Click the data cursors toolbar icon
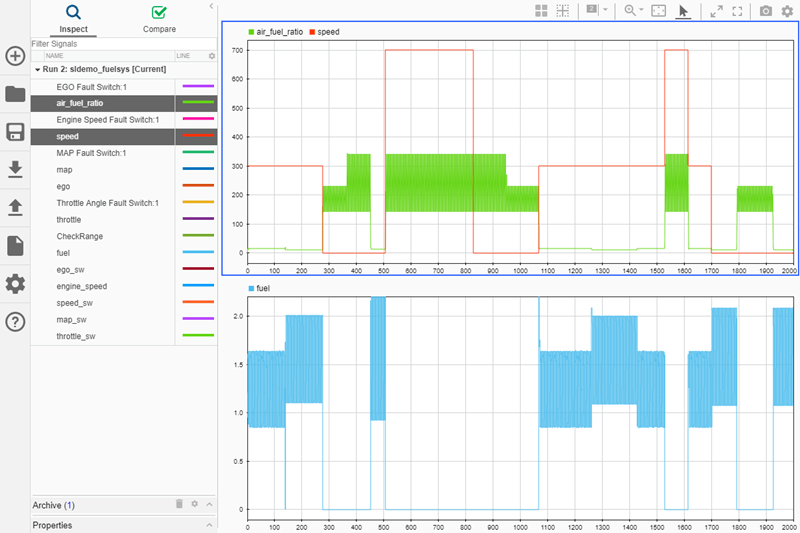This screenshot has height=533, width=800. coord(592,9)
